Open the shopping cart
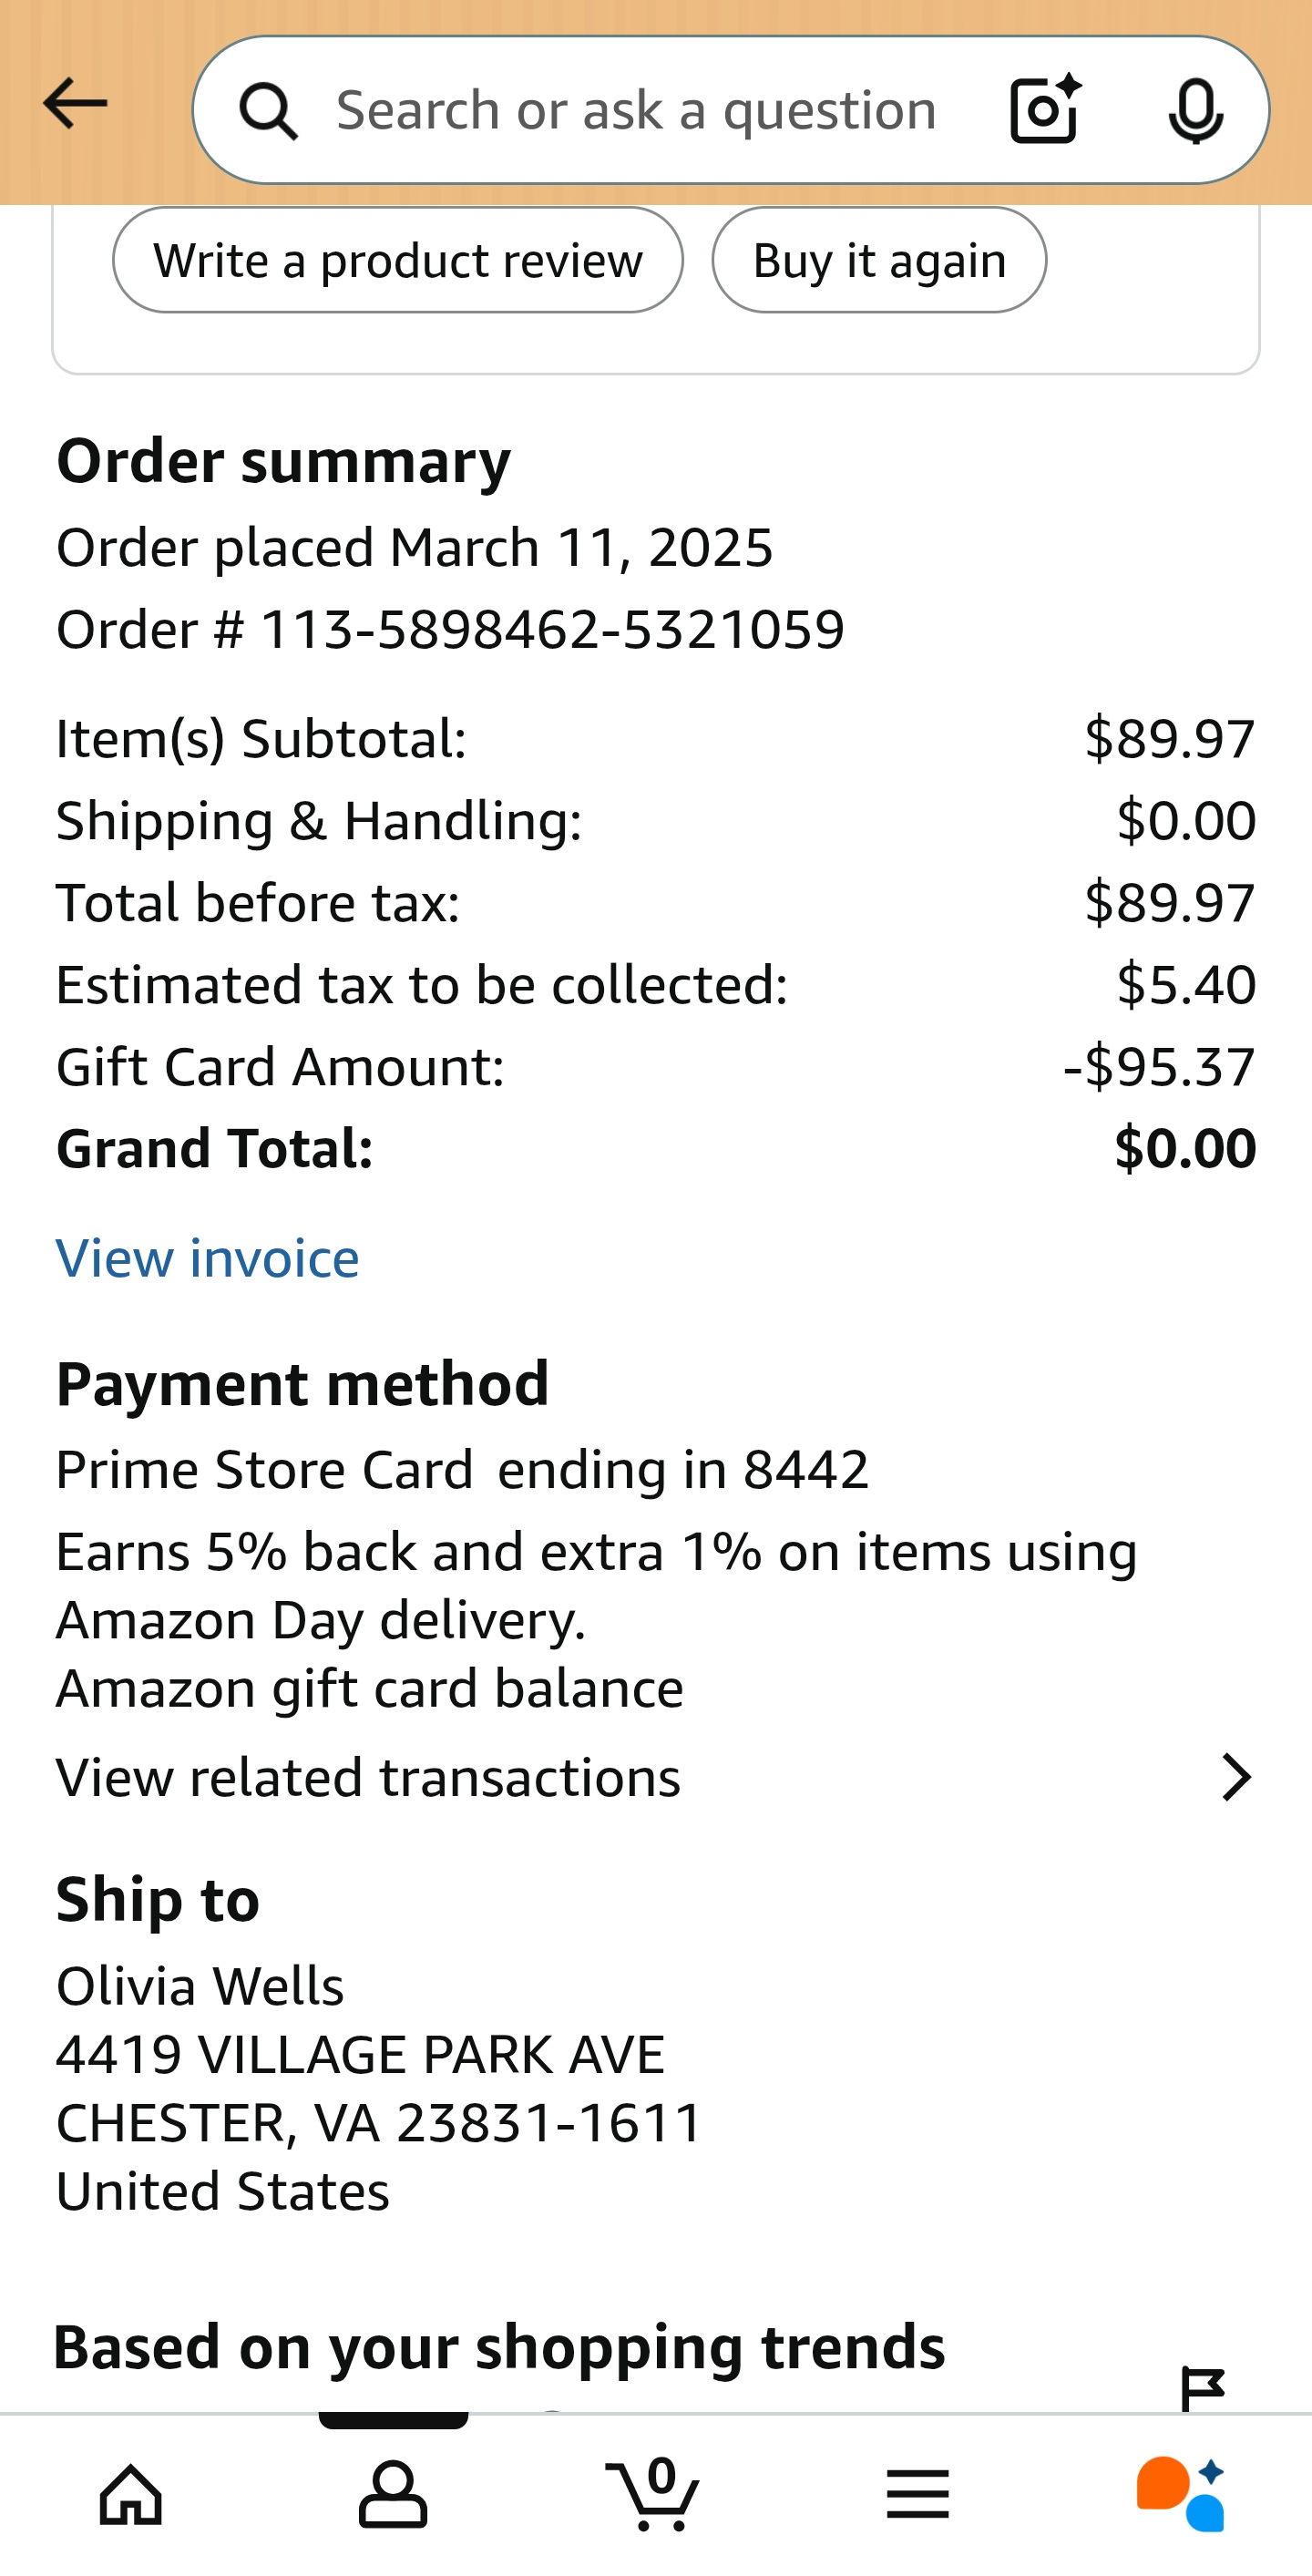Image resolution: width=1312 pixels, height=2576 pixels. click(x=654, y=2494)
